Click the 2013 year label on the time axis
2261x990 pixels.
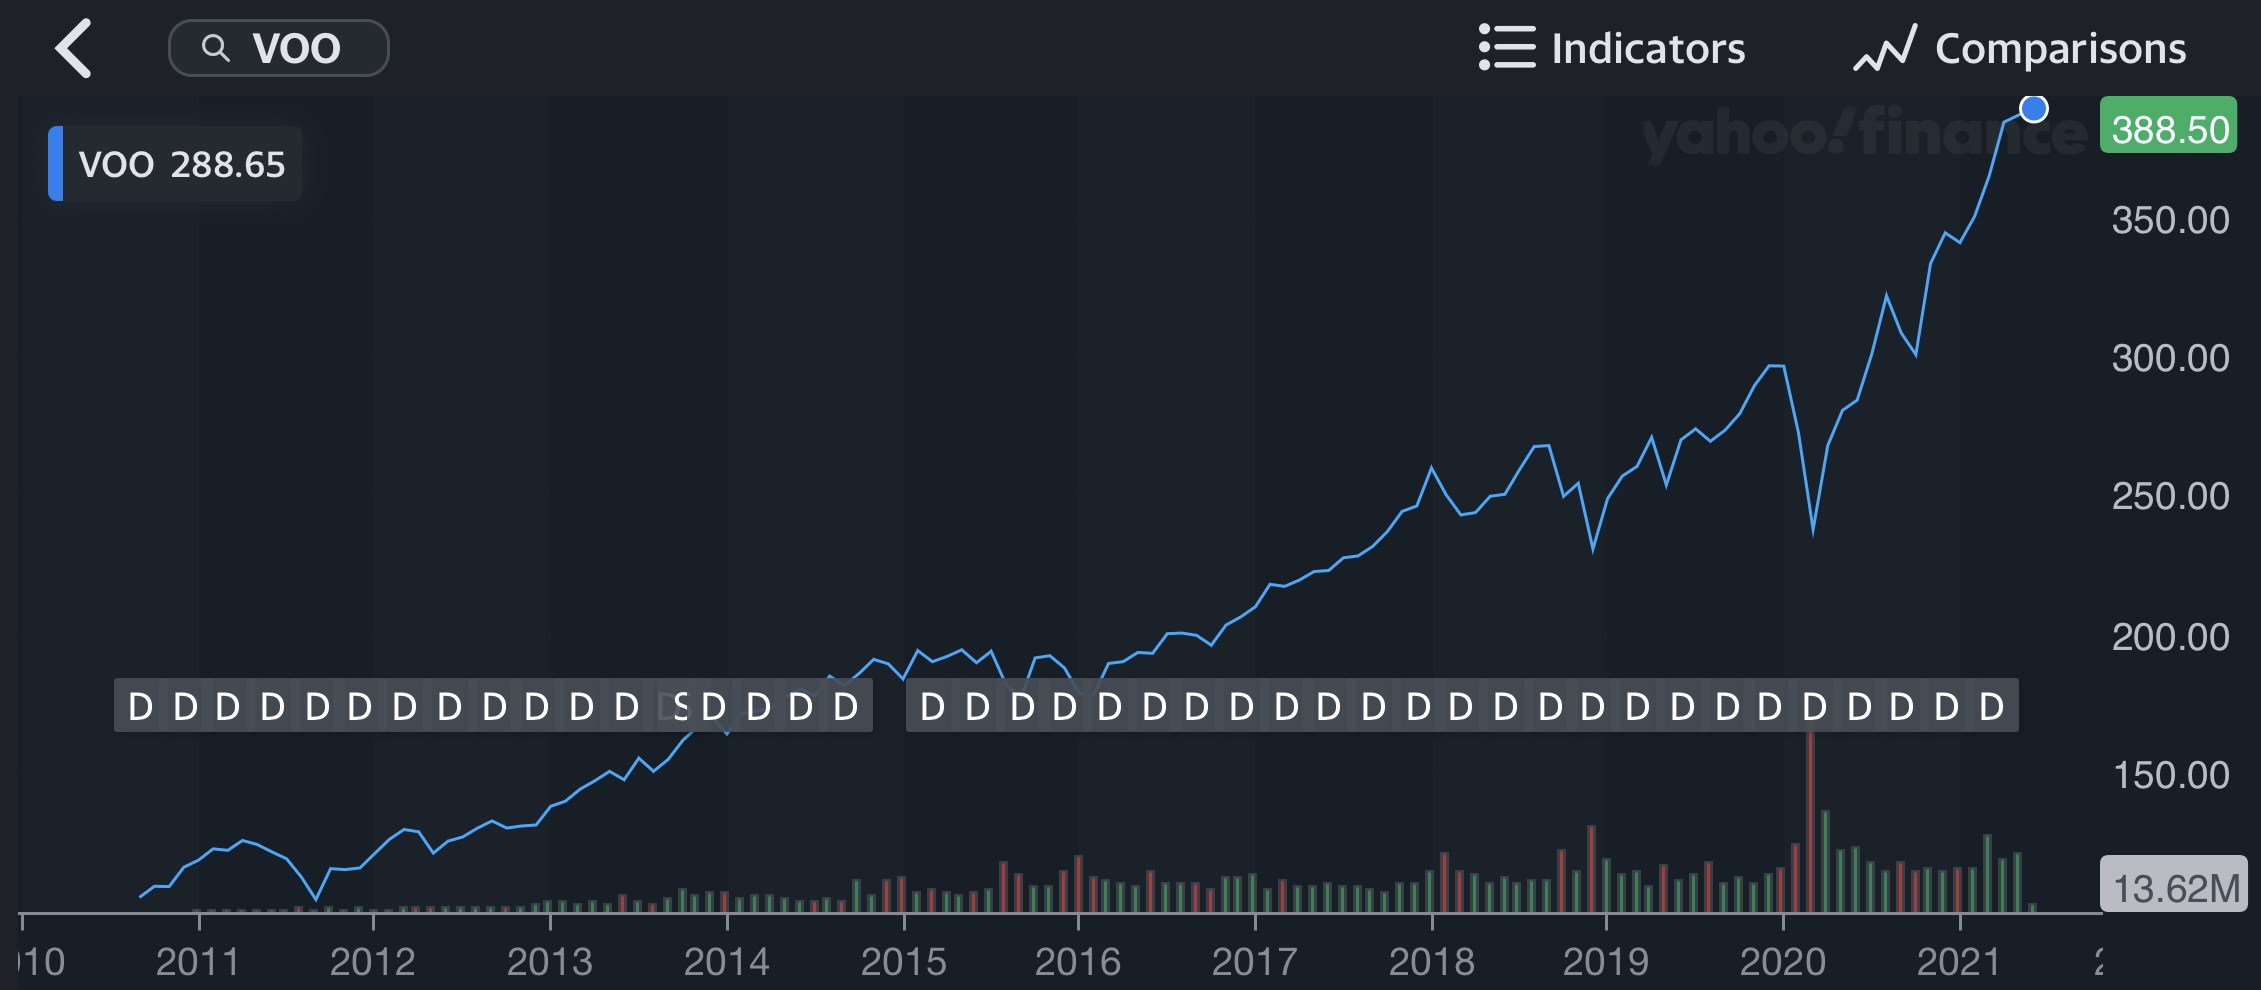(x=549, y=962)
